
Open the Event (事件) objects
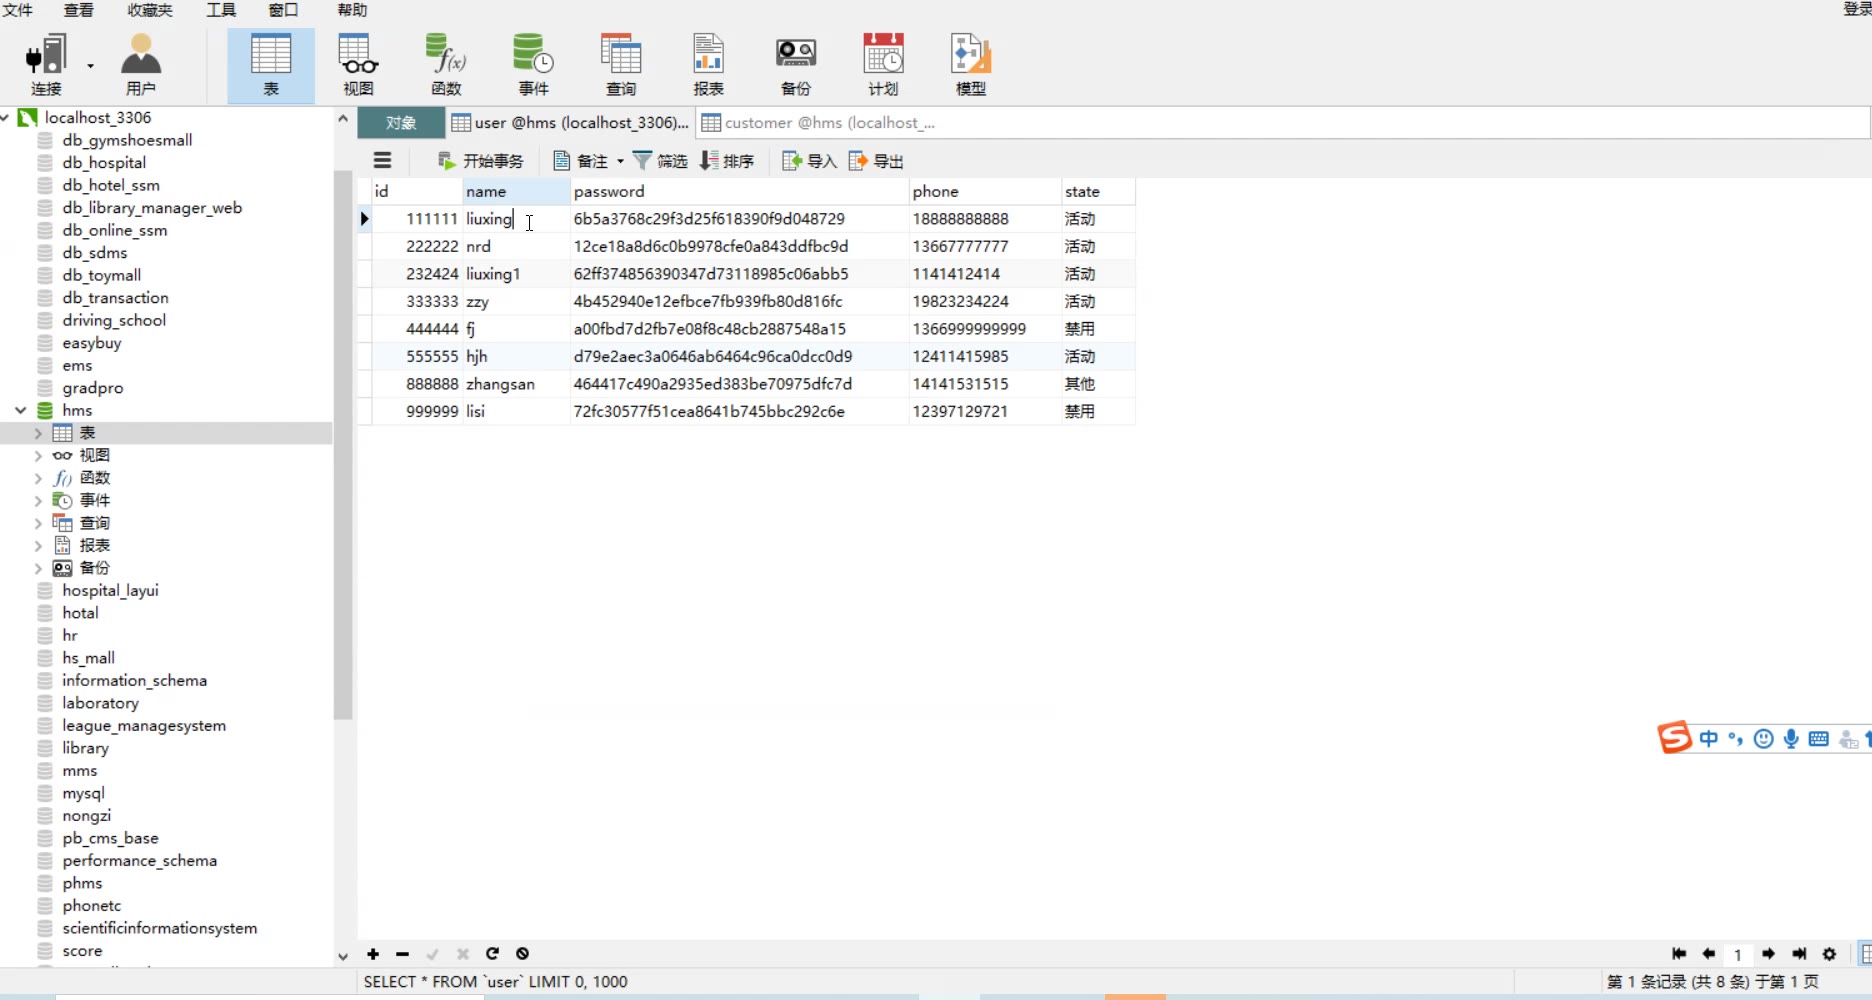pos(533,64)
